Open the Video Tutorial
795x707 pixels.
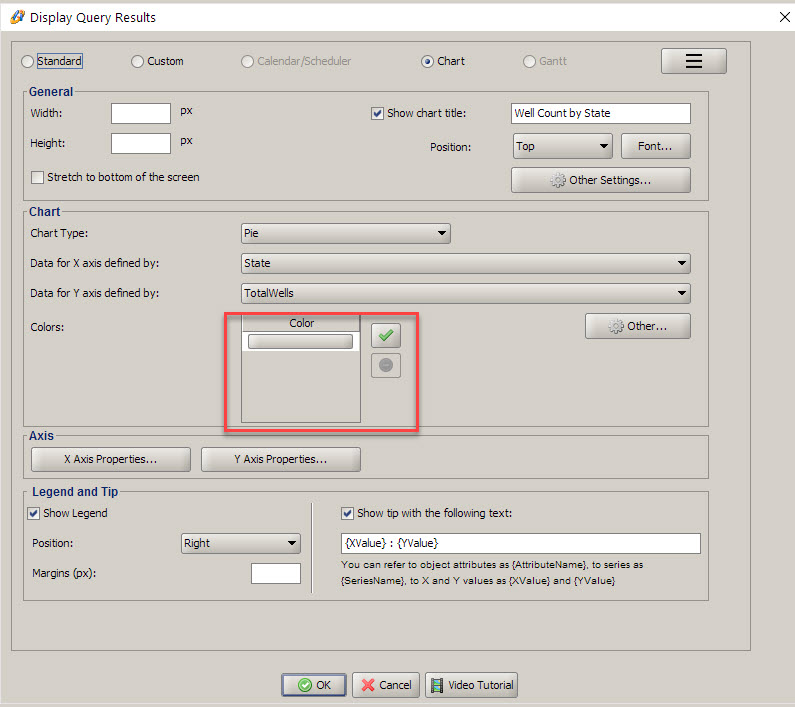point(471,685)
